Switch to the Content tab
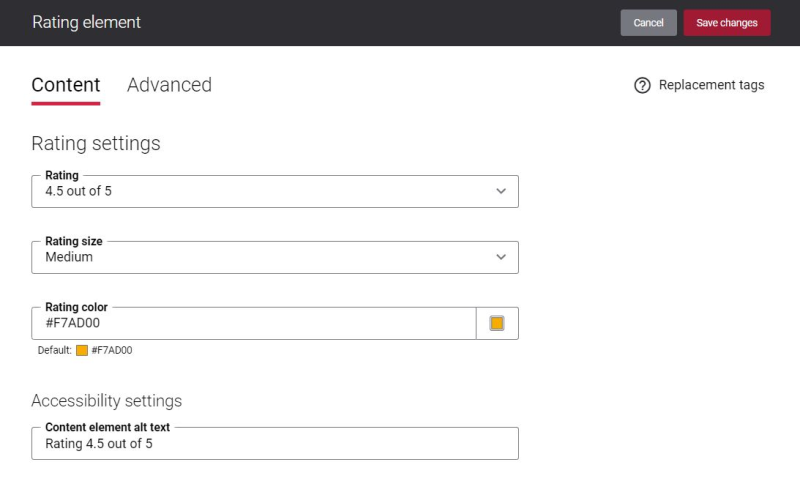This screenshot has width=800, height=495. [66, 85]
